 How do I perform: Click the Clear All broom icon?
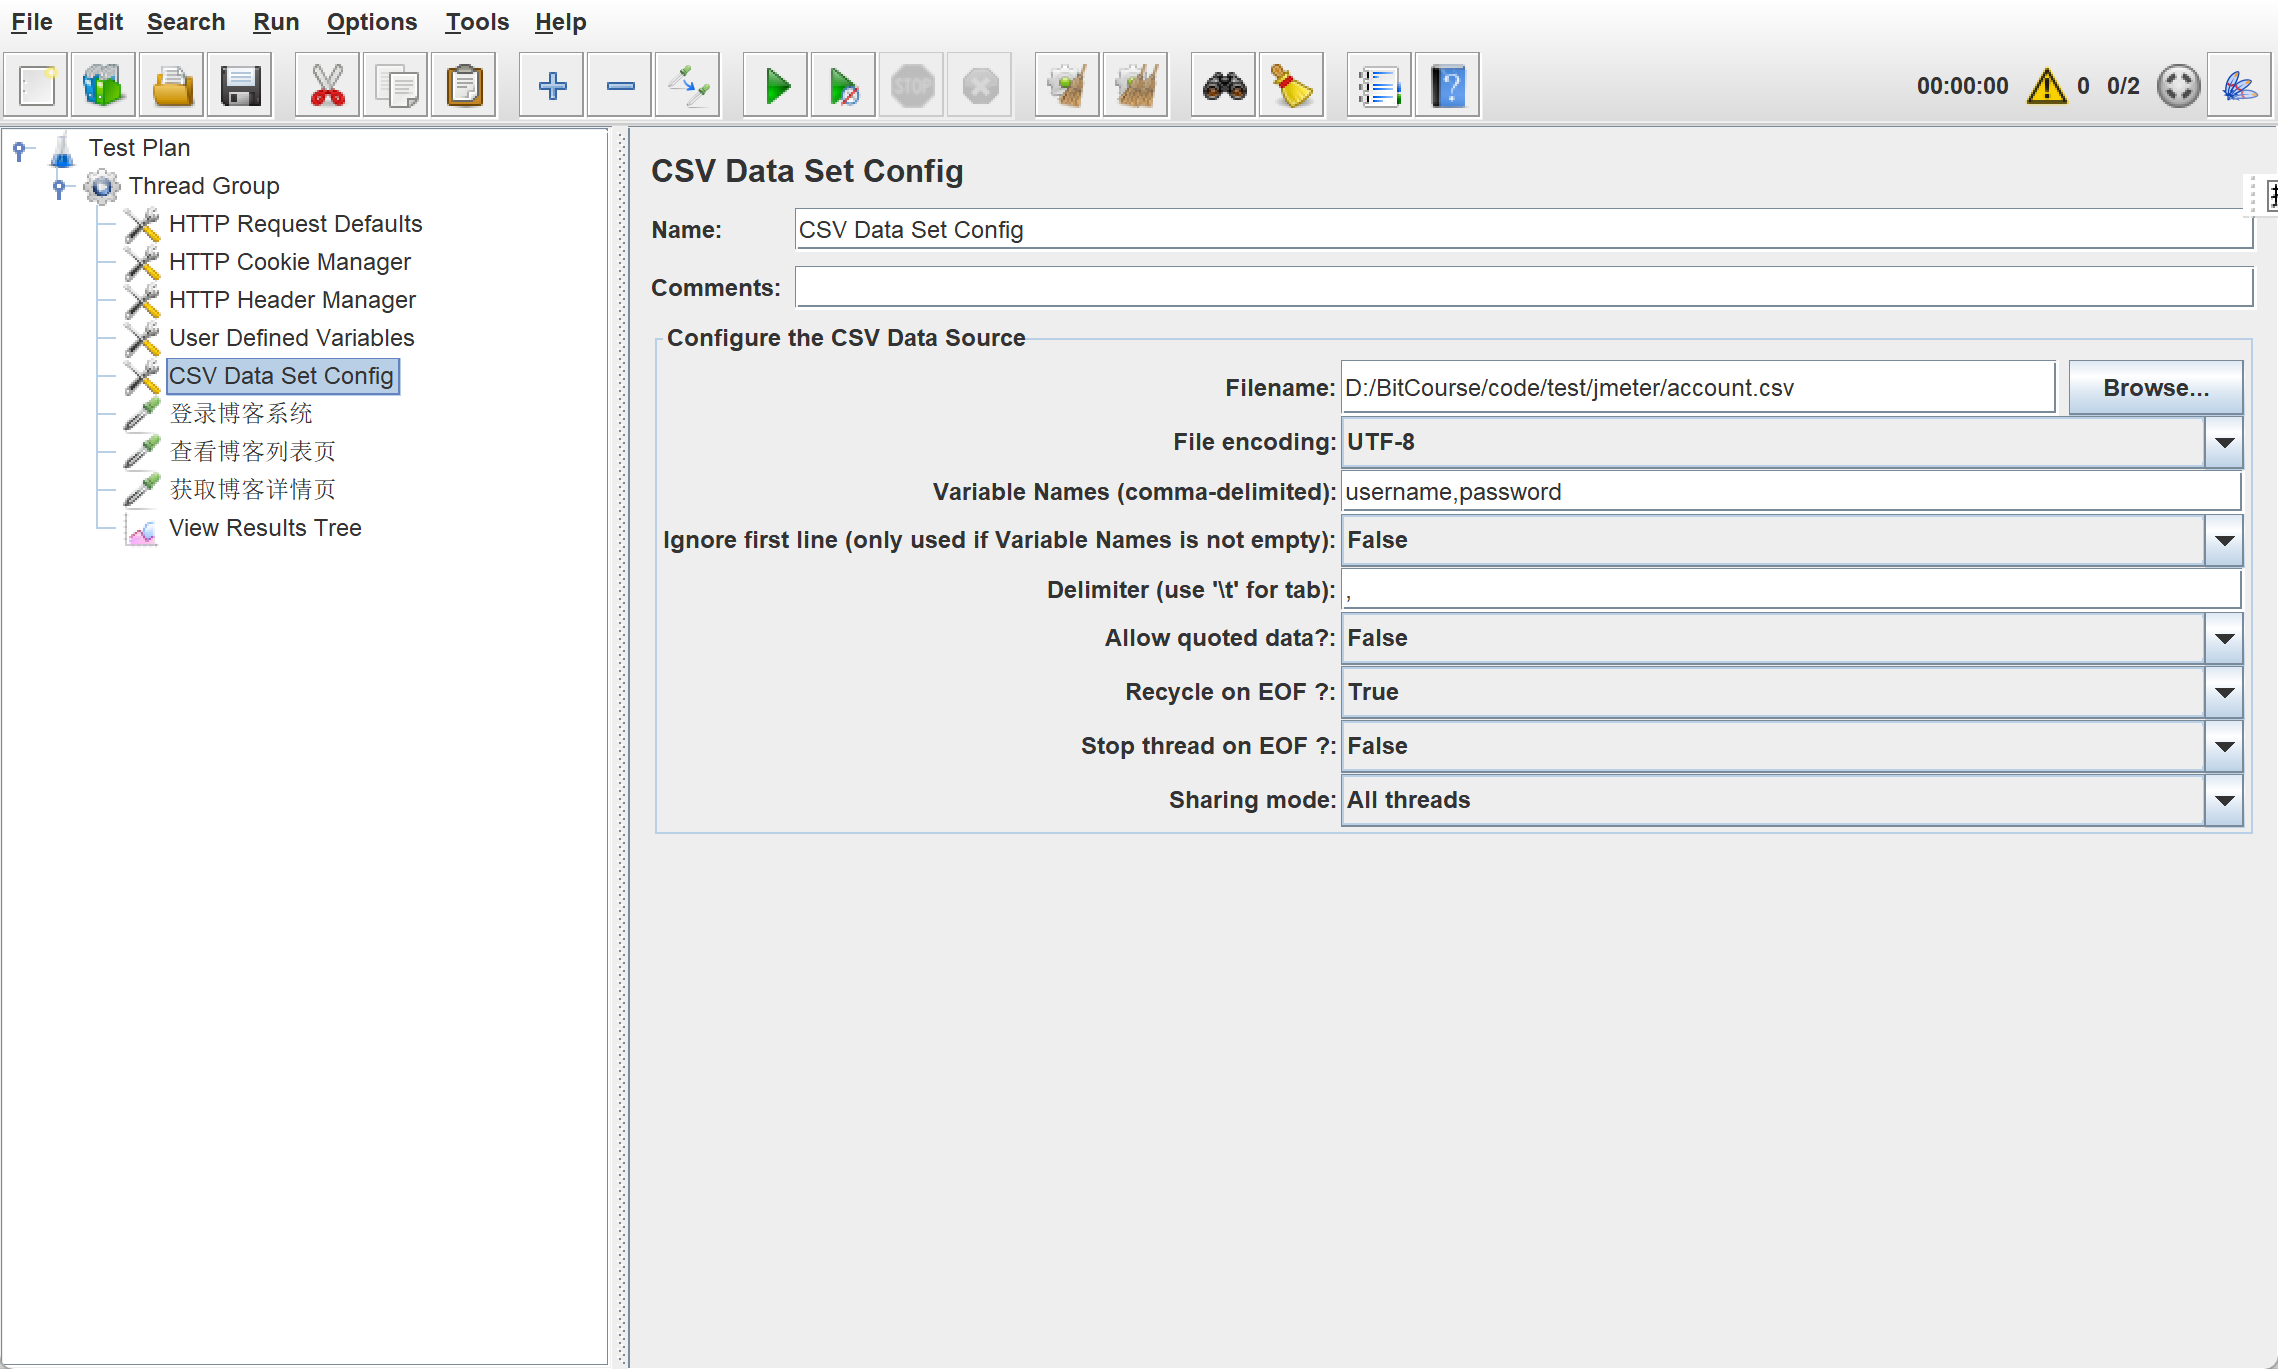(1135, 86)
